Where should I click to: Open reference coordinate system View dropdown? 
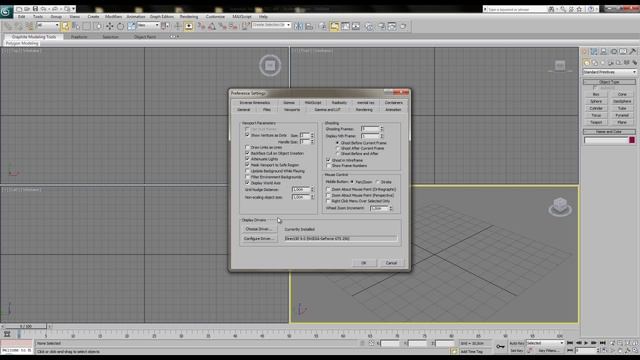[148, 25]
